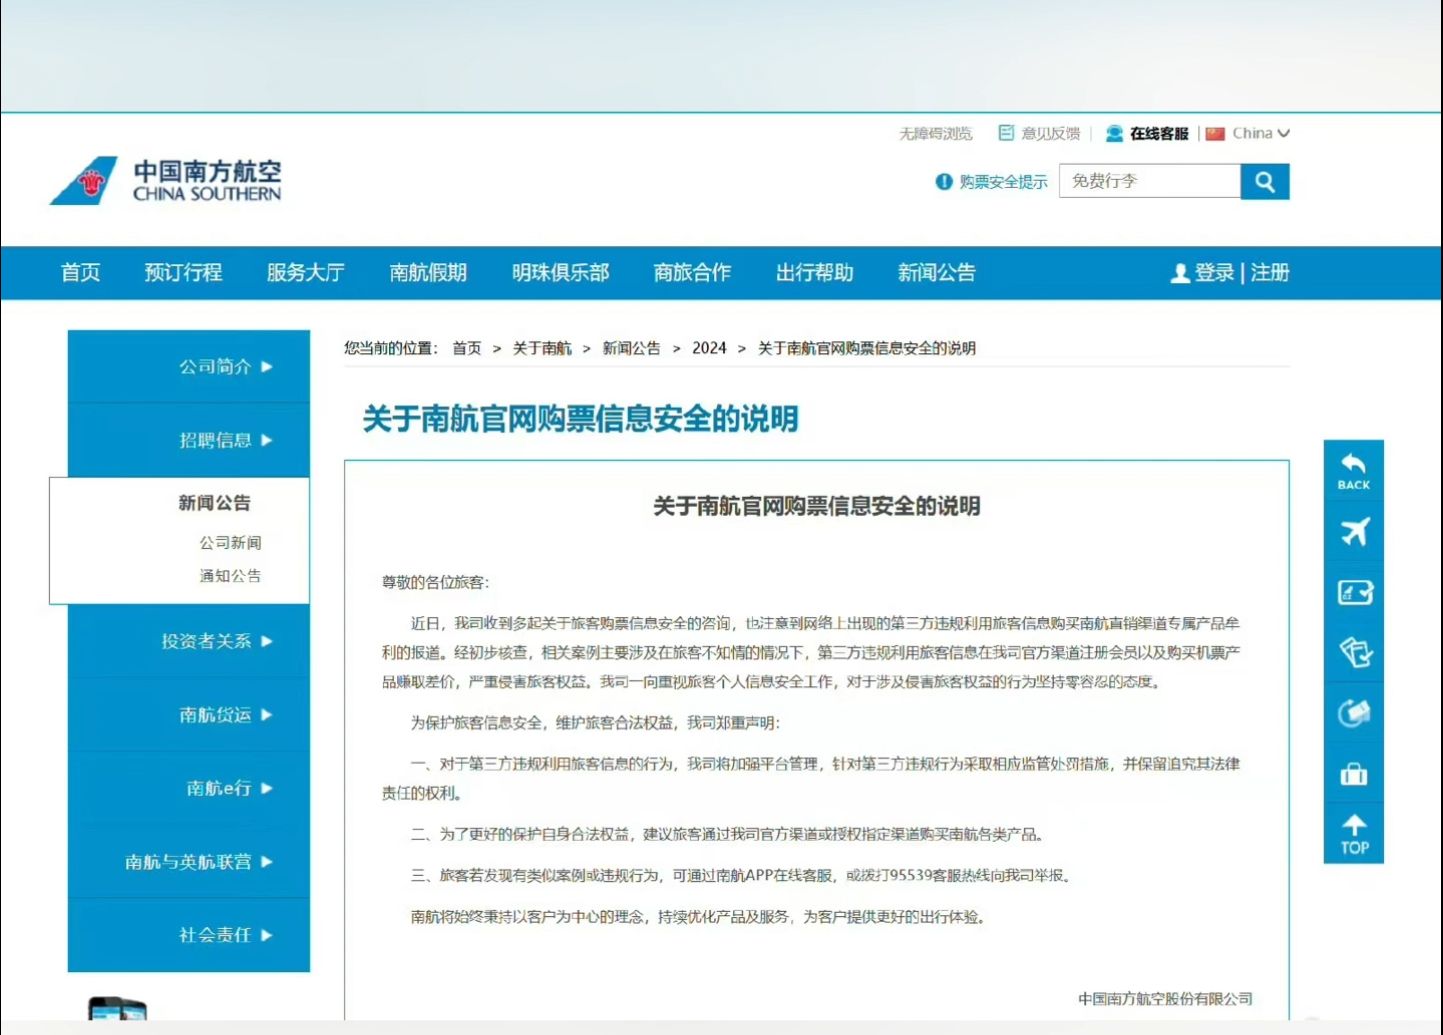Click 首页 in breadcrumb
Viewport: 1443px width, 1035px height.
coord(466,348)
